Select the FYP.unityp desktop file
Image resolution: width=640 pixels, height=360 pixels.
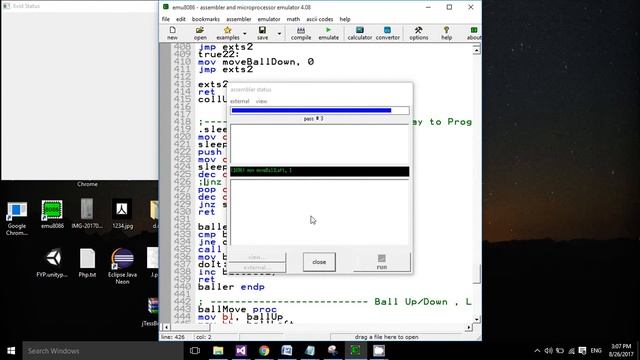point(52,263)
